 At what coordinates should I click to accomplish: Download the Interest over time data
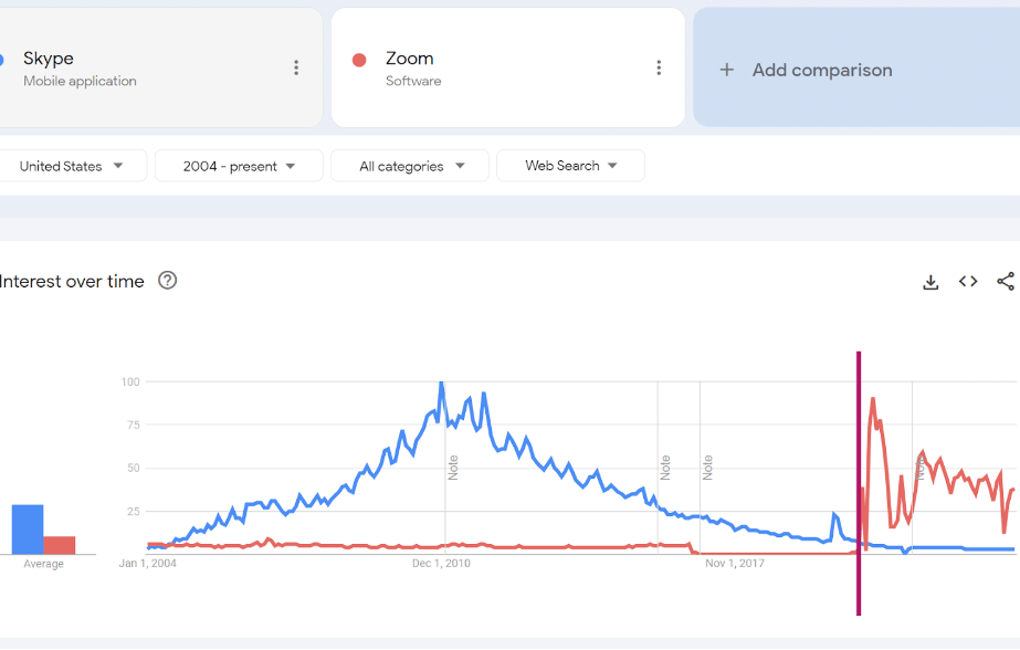click(930, 282)
